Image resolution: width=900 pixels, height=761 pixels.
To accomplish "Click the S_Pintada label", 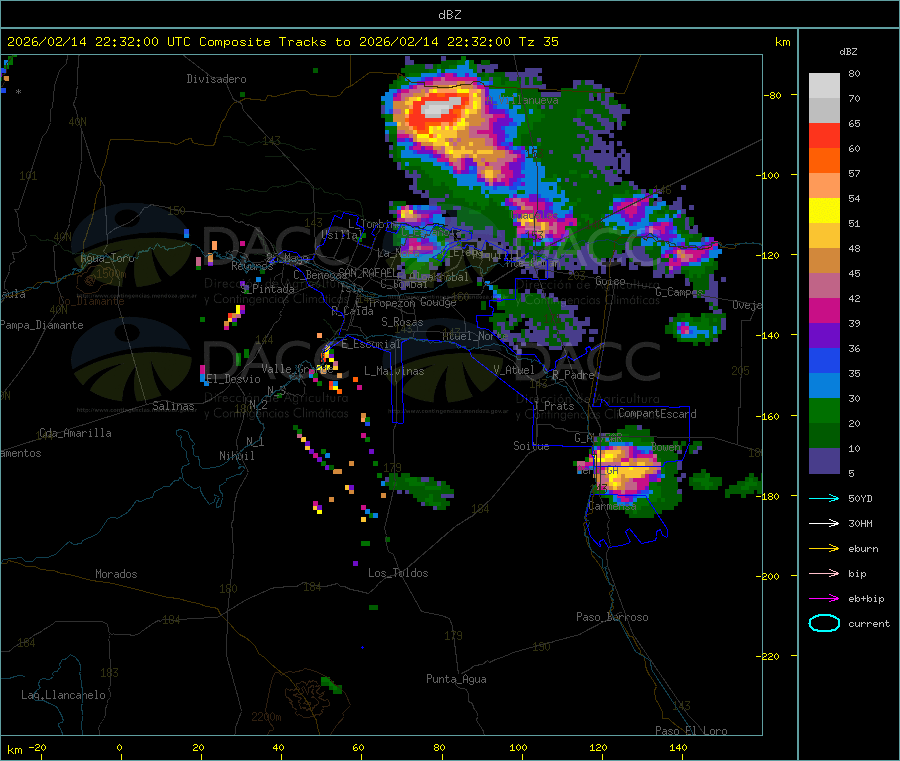I will (267, 289).
